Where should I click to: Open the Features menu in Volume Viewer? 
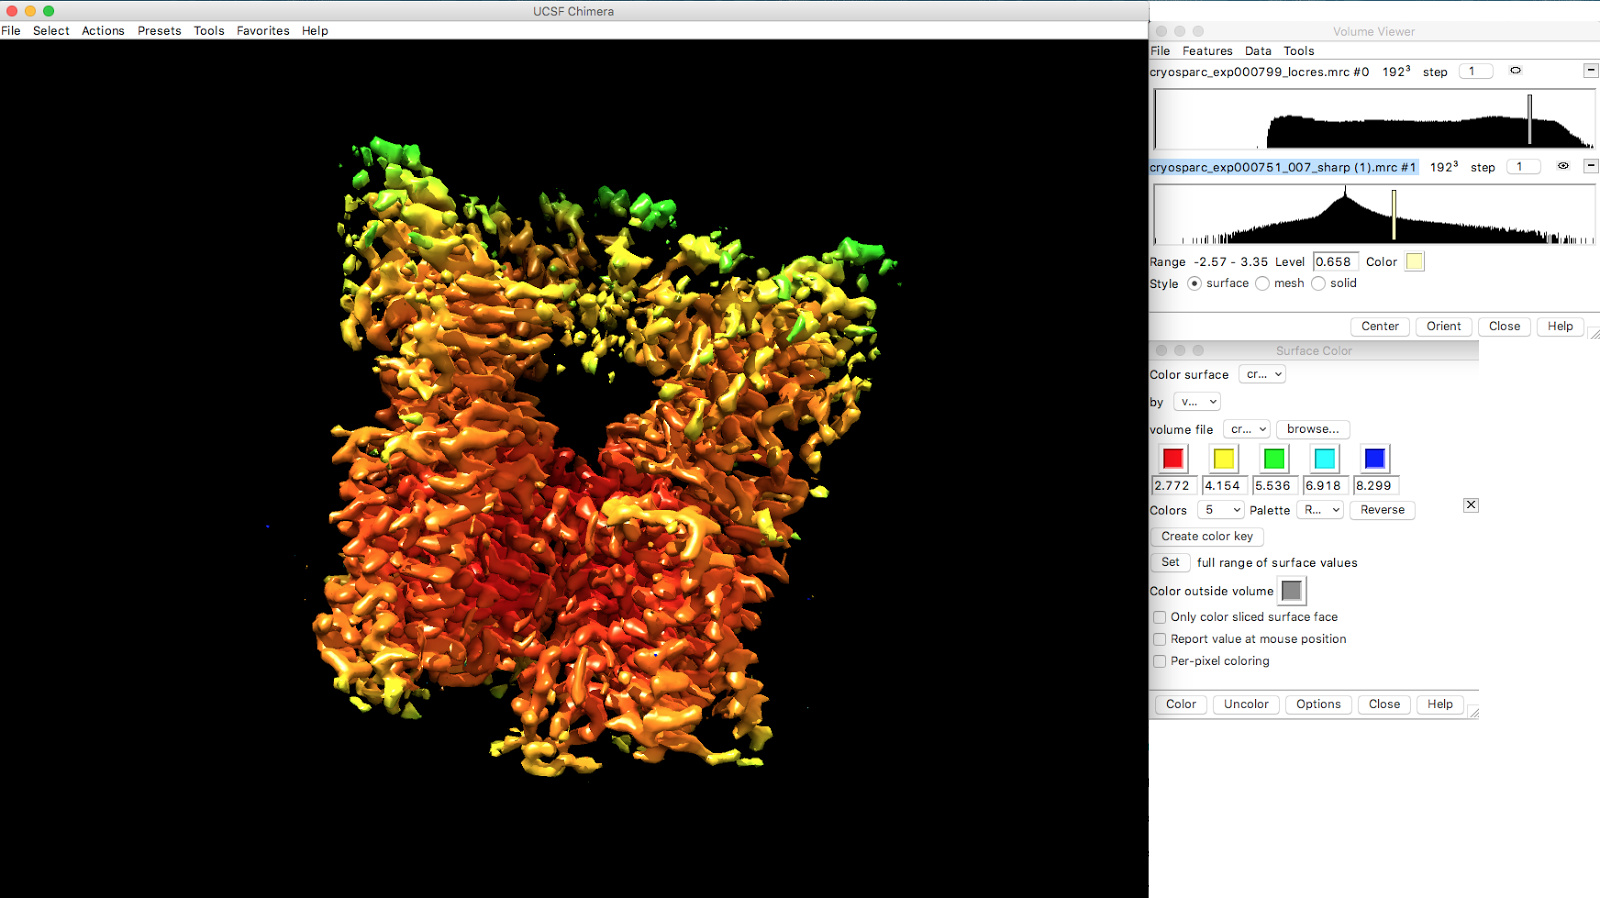(x=1207, y=51)
